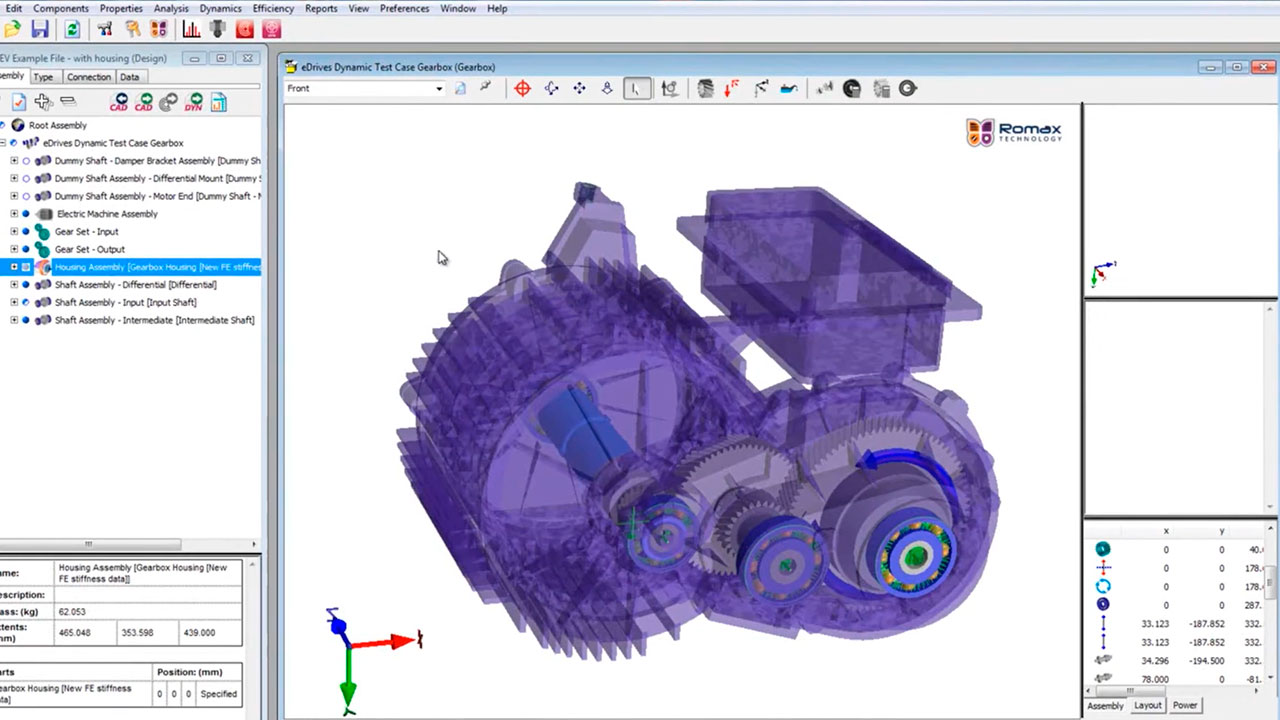Click the Save floppy disk icon
Viewport: 1280px width, 720px height.
click(40, 30)
